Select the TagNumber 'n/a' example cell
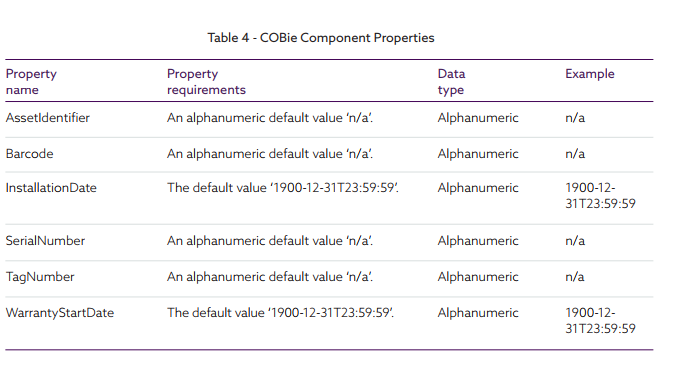This screenshot has width=690, height=366. [575, 277]
